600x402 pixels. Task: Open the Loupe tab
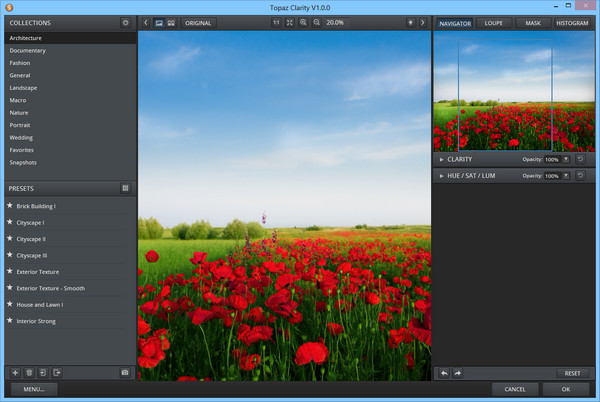point(493,22)
